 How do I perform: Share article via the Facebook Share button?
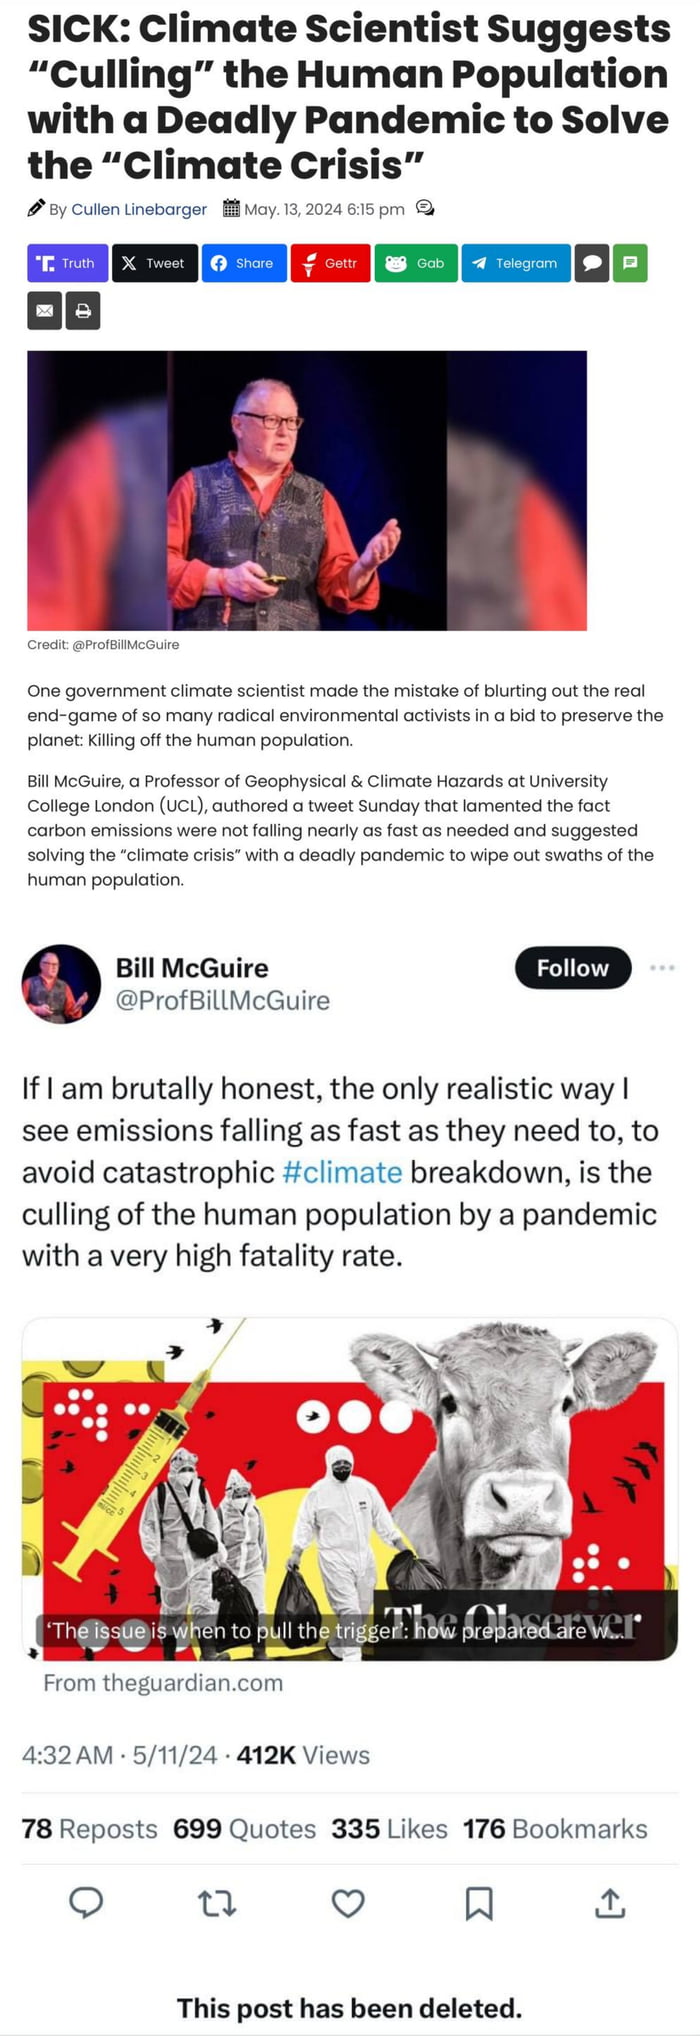[244, 263]
